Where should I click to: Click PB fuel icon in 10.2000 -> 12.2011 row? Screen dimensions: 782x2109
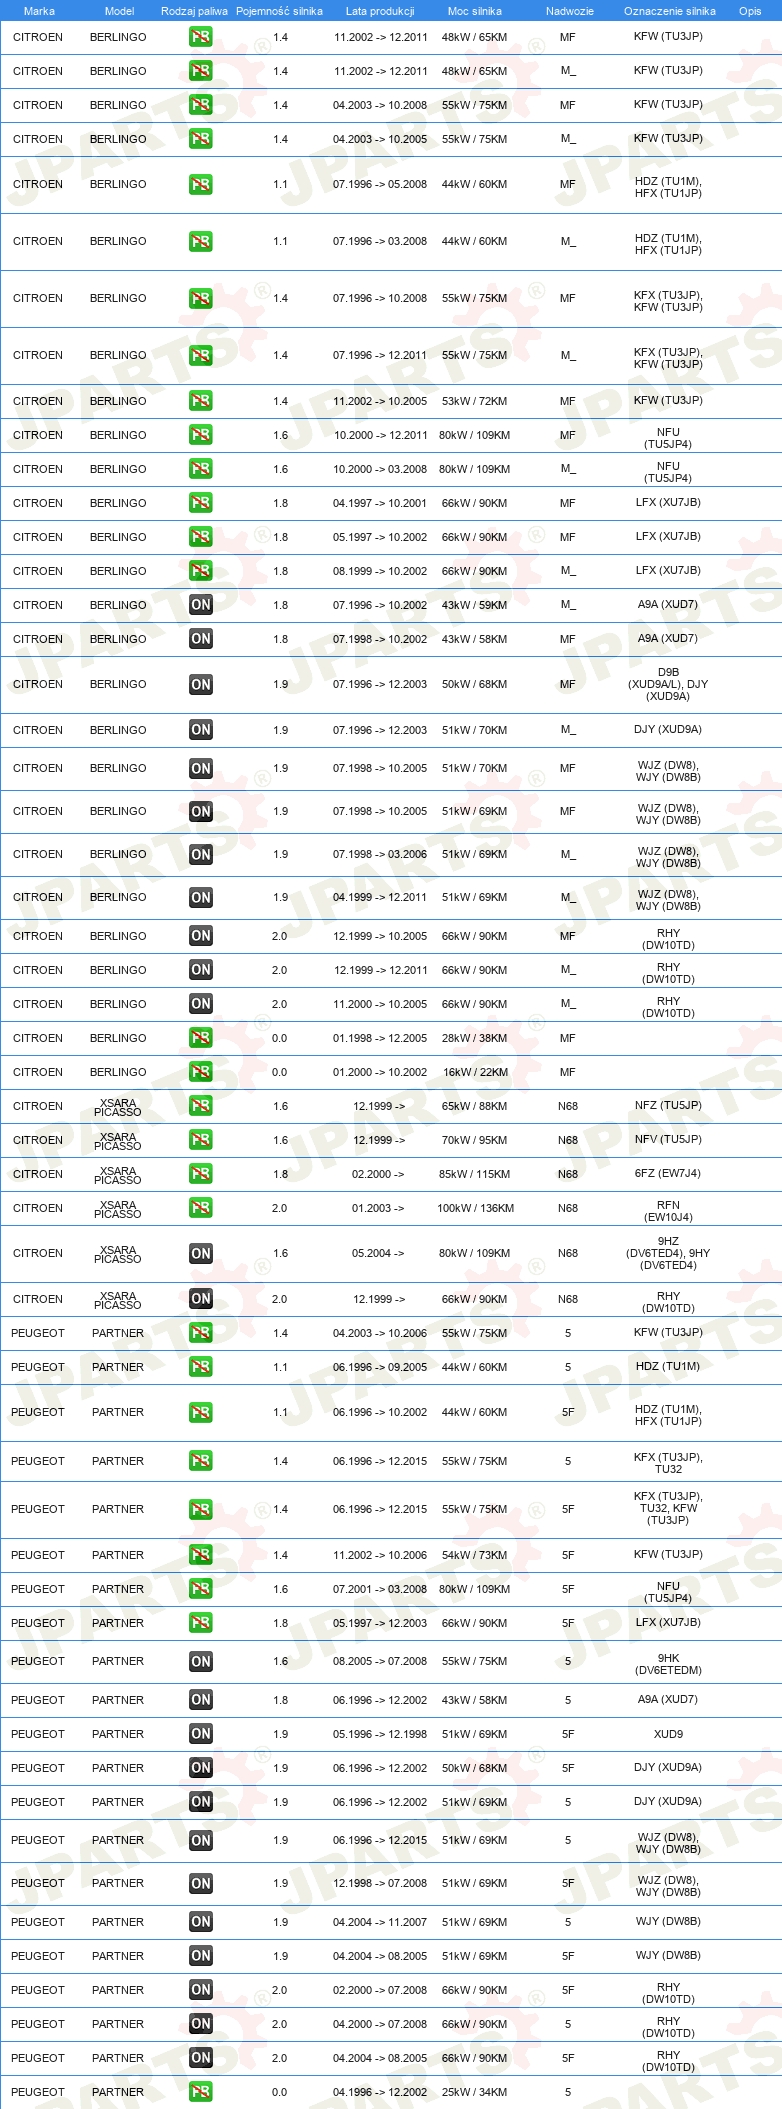[201, 435]
